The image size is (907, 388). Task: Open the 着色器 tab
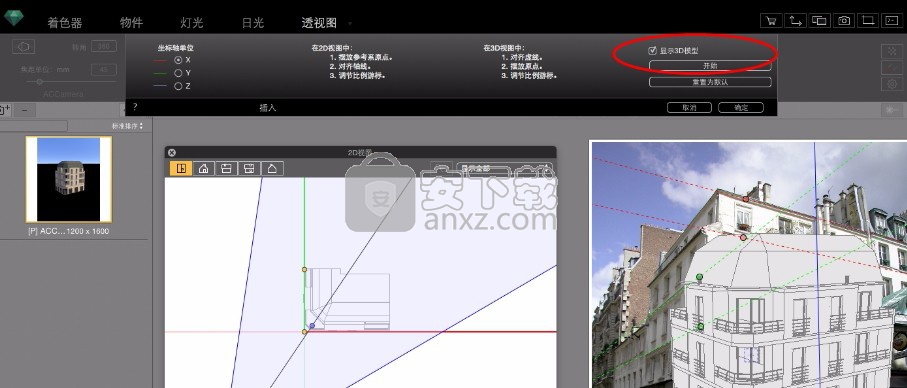(x=64, y=23)
